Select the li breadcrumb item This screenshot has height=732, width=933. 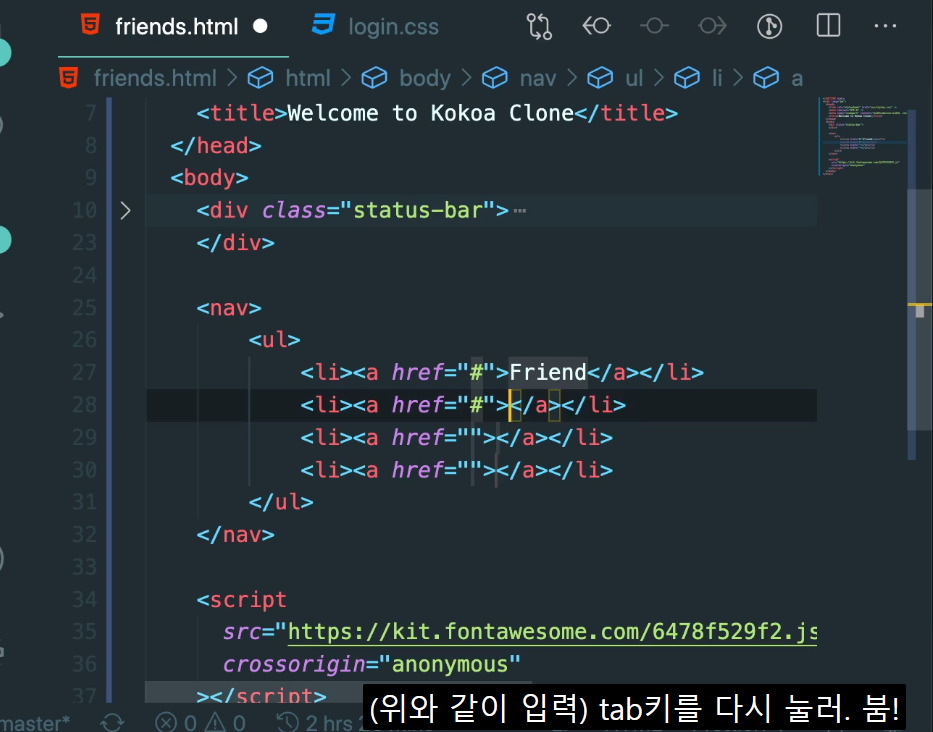point(717,78)
